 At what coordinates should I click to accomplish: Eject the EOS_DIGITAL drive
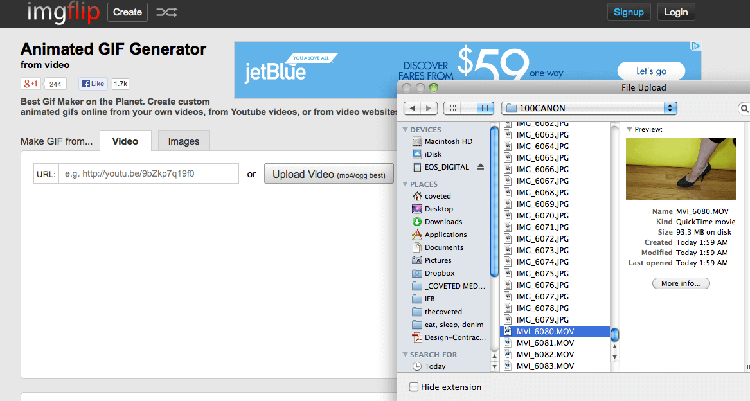[x=482, y=168]
